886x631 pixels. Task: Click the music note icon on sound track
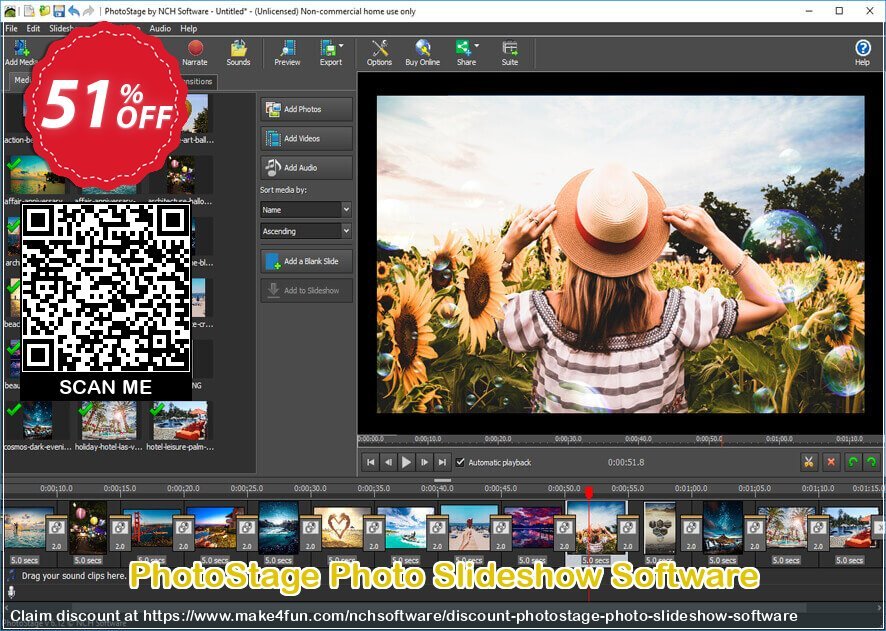11,576
